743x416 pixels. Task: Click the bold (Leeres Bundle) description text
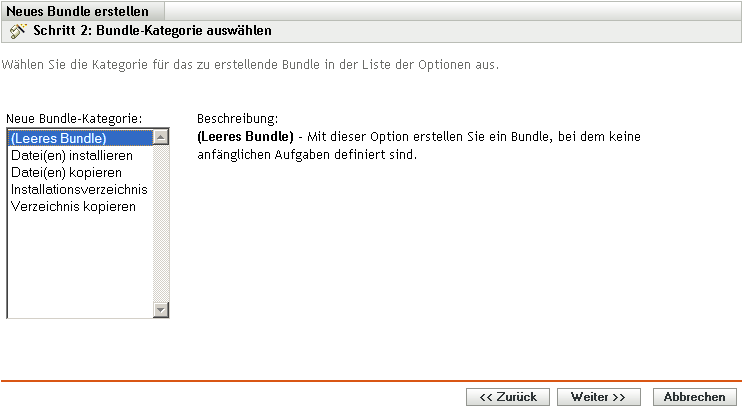coord(245,136)
